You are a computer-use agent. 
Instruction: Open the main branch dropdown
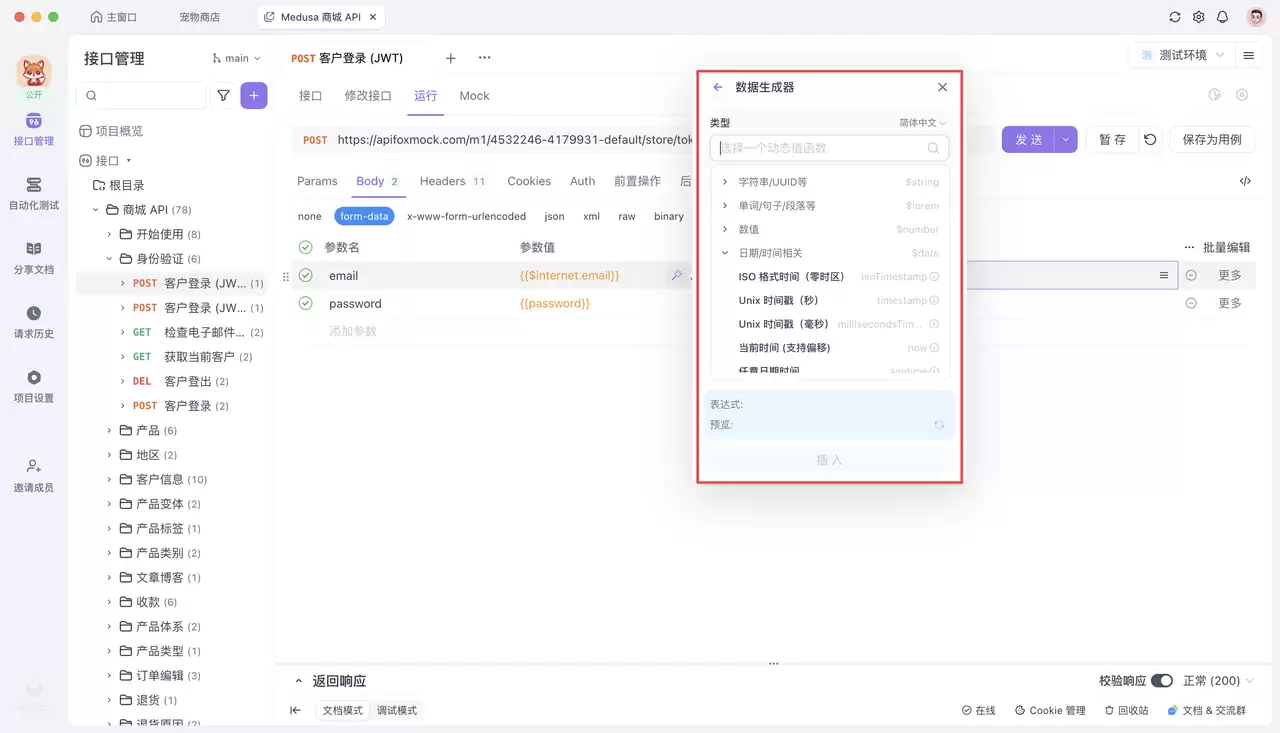click(236, 58)
